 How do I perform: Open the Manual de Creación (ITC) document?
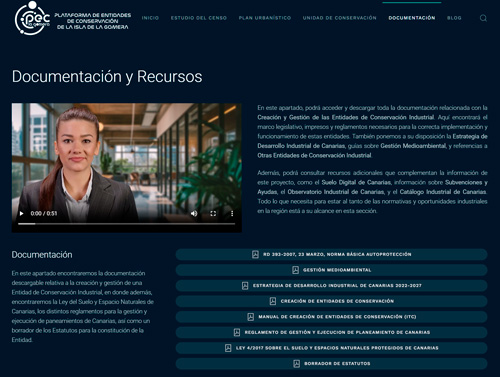click(x=331, y=317)
